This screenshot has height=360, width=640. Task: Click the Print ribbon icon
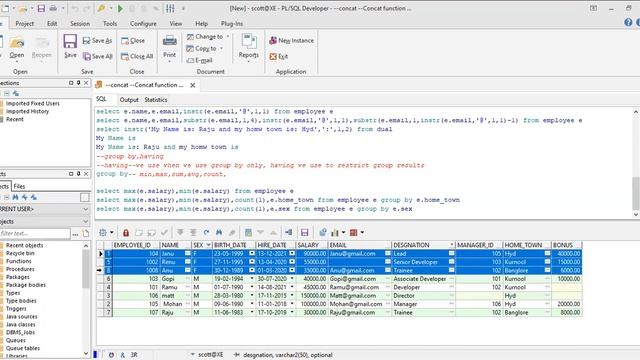coord(169,41)
